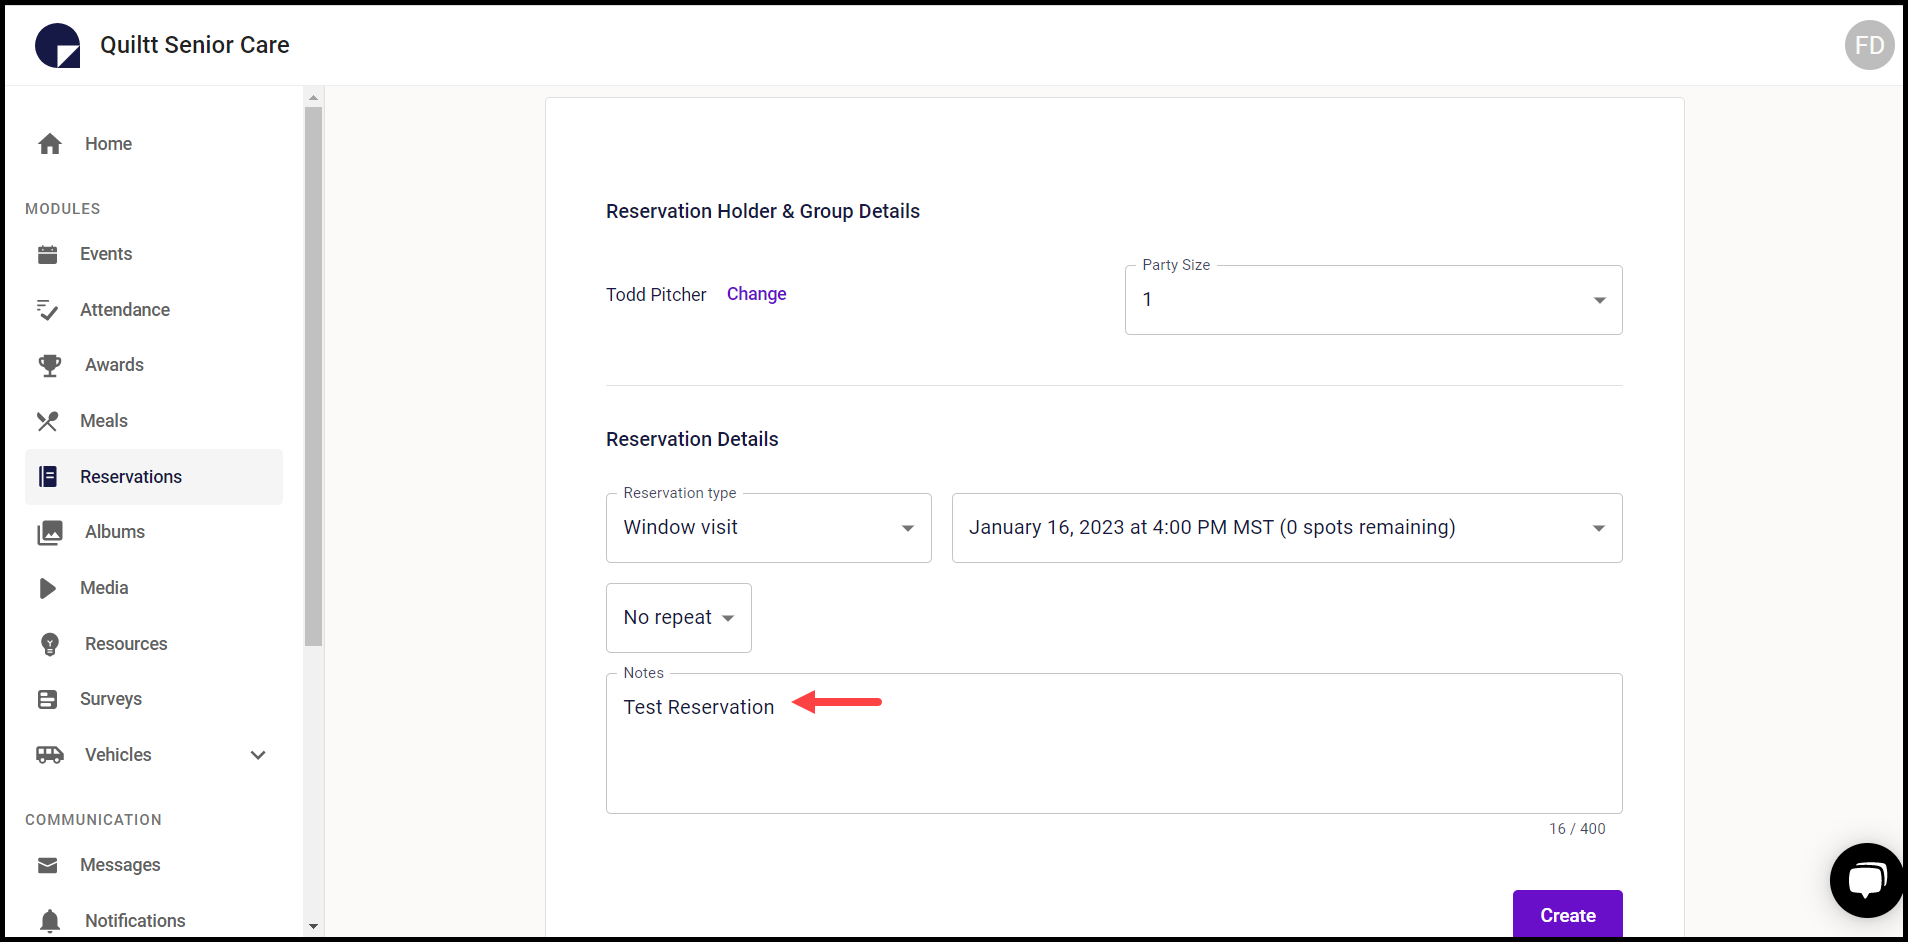Click the Resources lightbulb icon
Screen dimensions: 1908x942
coord(50,644)
